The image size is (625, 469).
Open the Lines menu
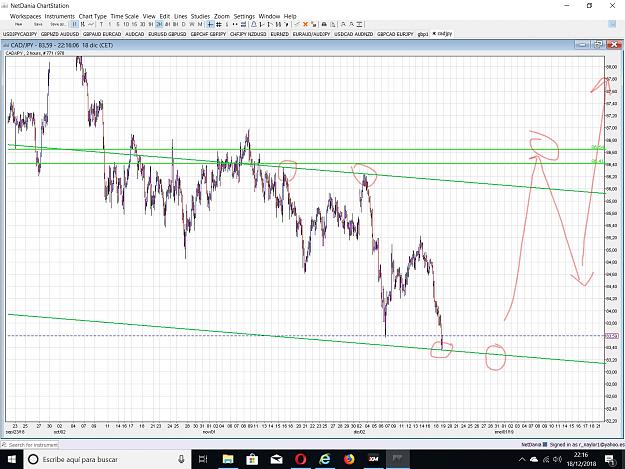tap(181, 16)
